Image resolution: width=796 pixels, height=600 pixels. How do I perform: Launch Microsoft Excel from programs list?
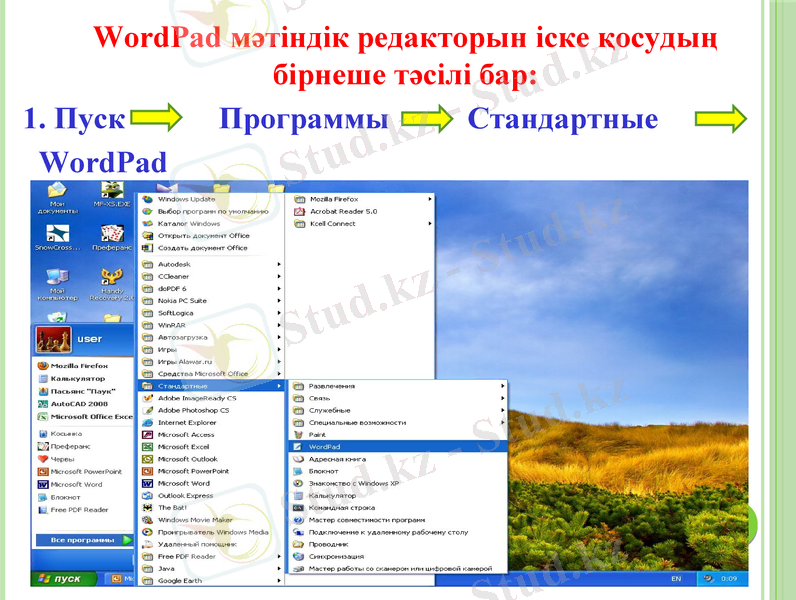(211, 447)
